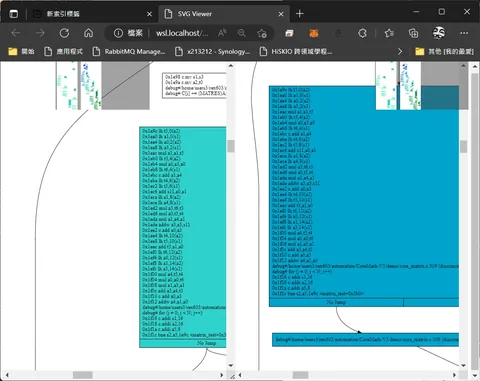Click the read aloud icon in address bar

tap(222, 33)
